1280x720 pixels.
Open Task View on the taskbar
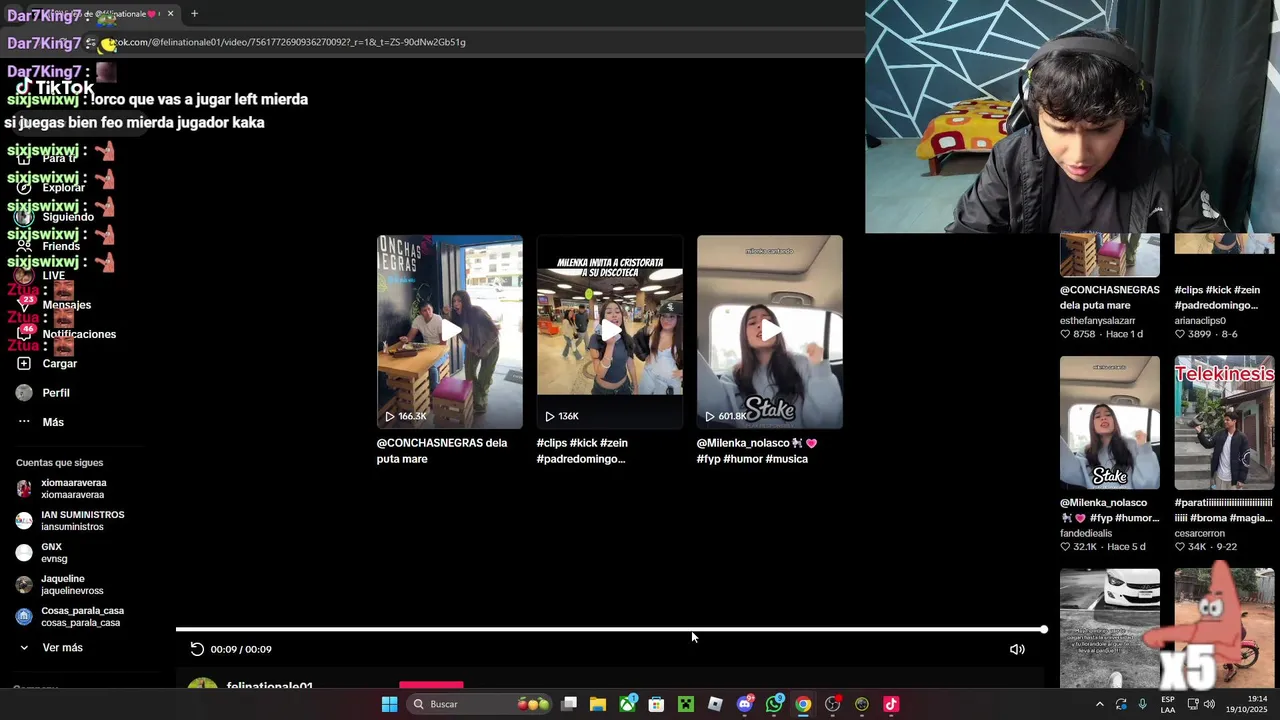569,704
